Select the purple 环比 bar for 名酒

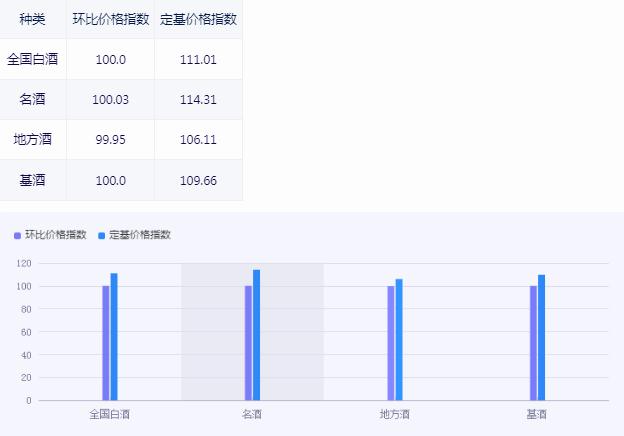click(248, 343)
